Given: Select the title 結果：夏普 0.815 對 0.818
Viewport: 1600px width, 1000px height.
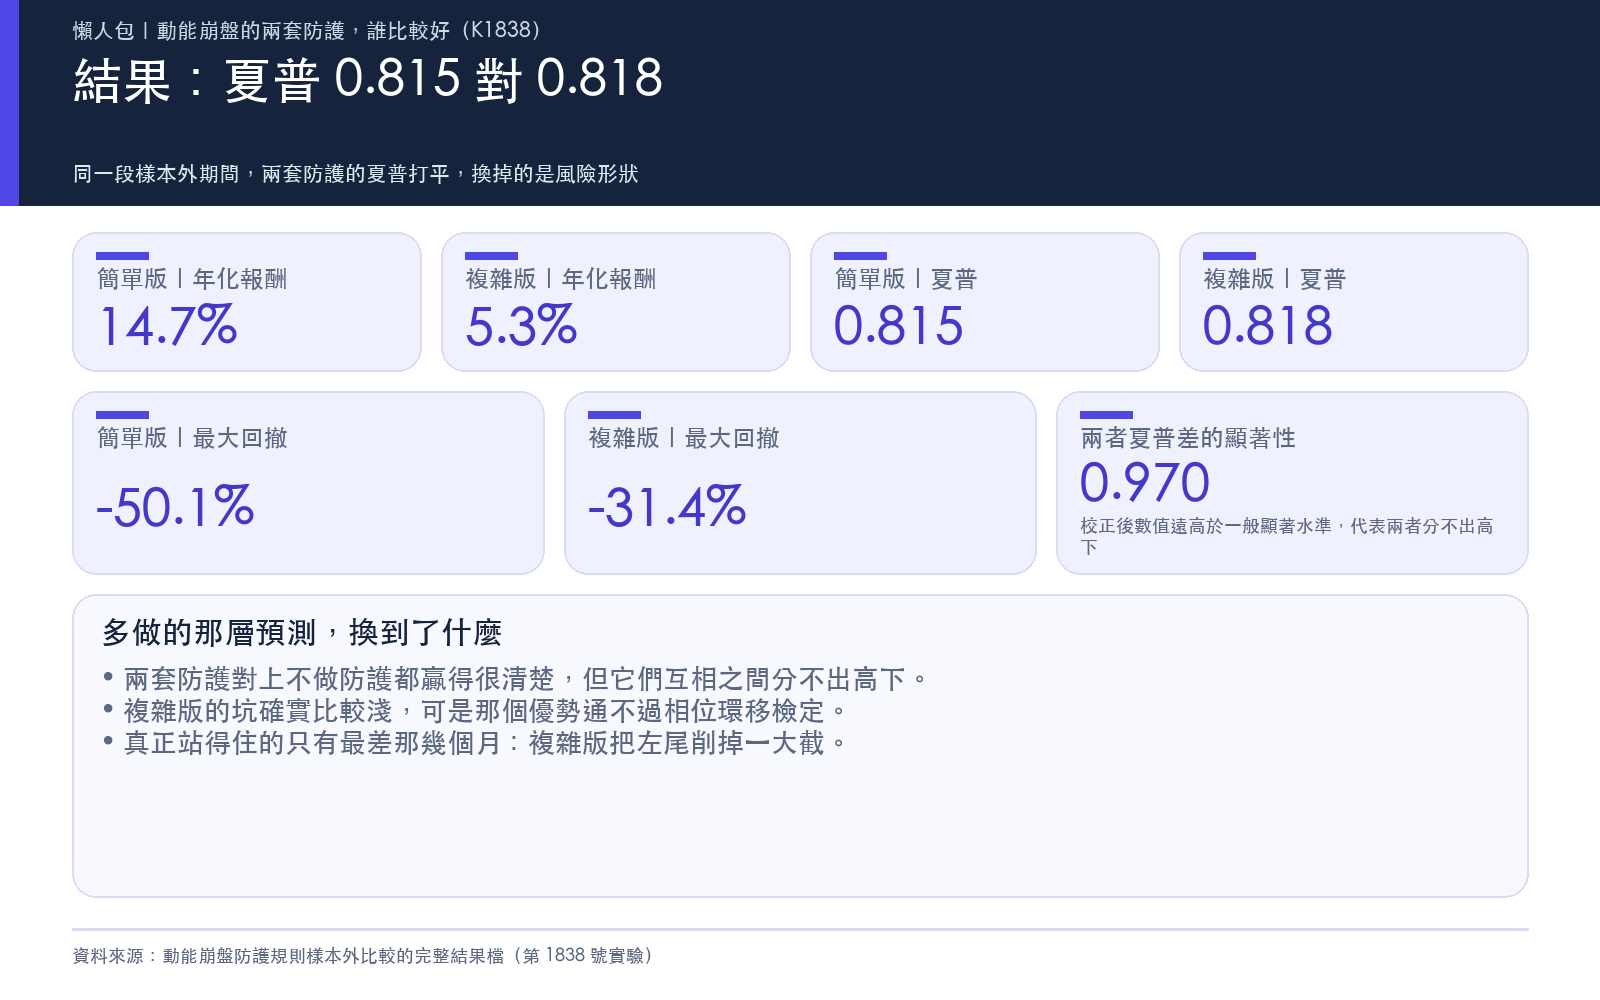Looking at the screenshot, I should 368,79.
